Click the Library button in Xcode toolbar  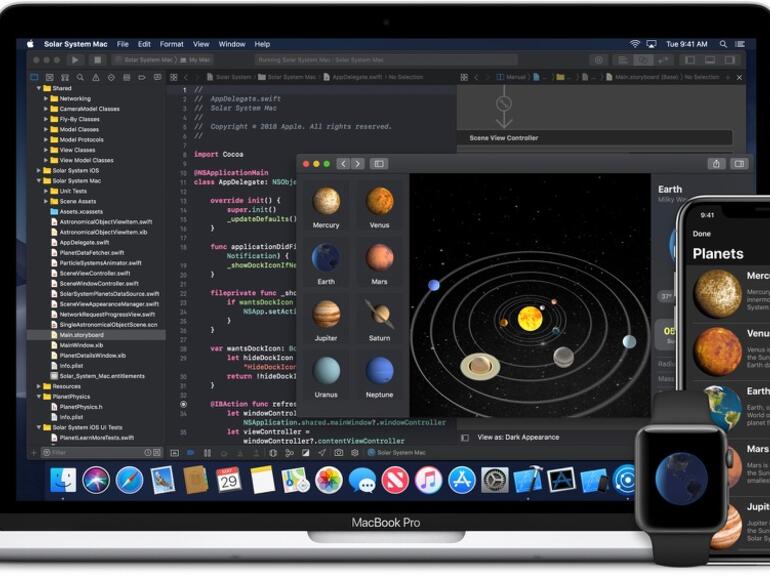[599, 60]
